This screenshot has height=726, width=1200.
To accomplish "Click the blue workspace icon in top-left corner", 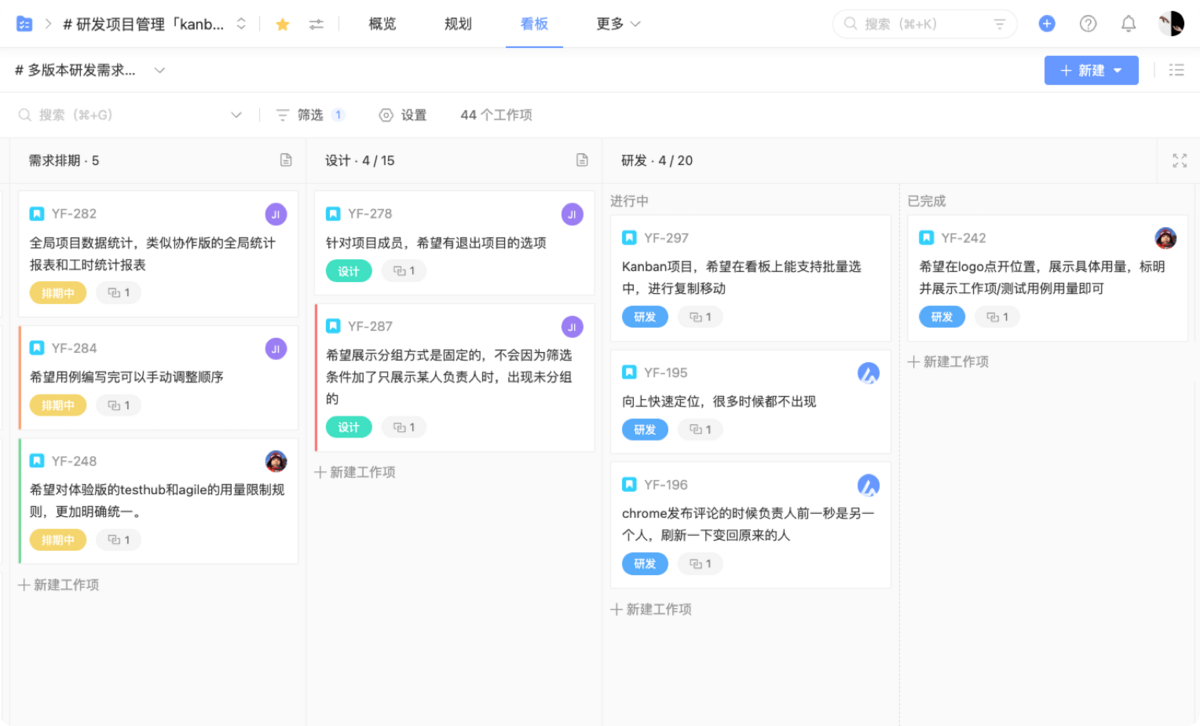I will point(24,23).
